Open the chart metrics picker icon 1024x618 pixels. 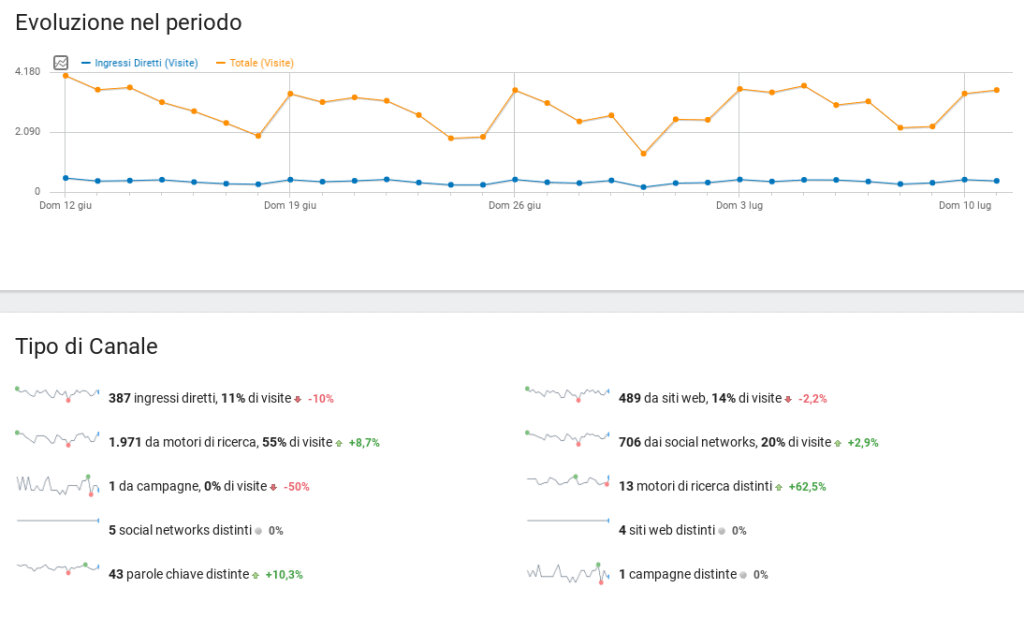[61, 63]
